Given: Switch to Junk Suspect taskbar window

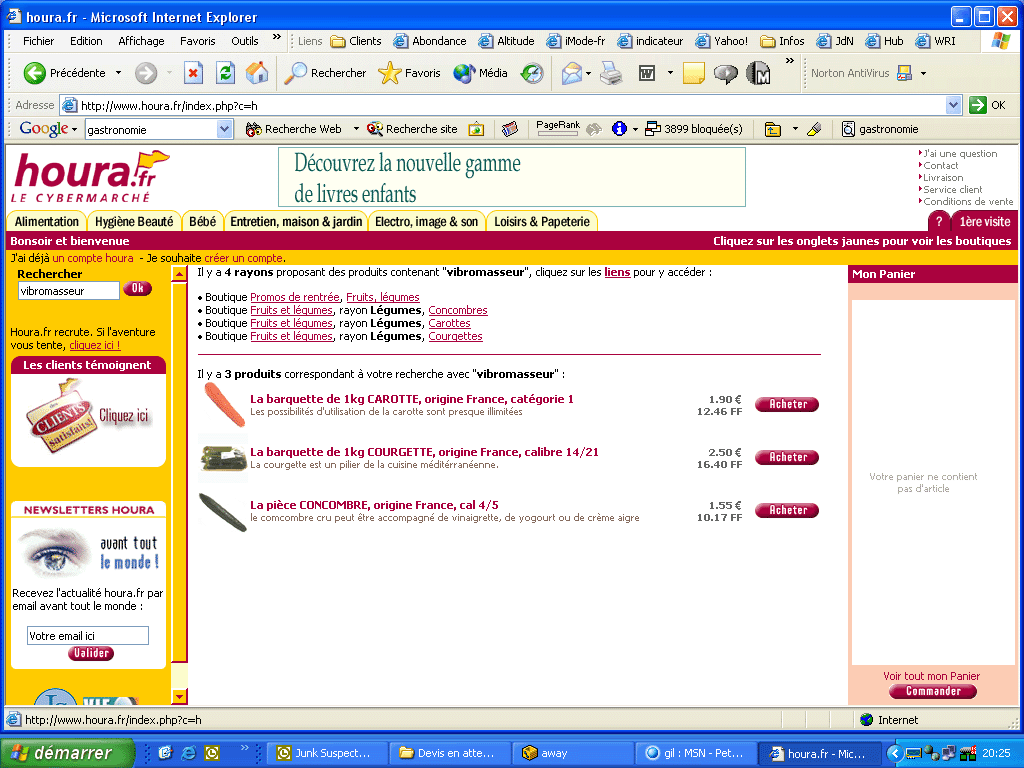Looking at the screenshot, I should (327, 753).
